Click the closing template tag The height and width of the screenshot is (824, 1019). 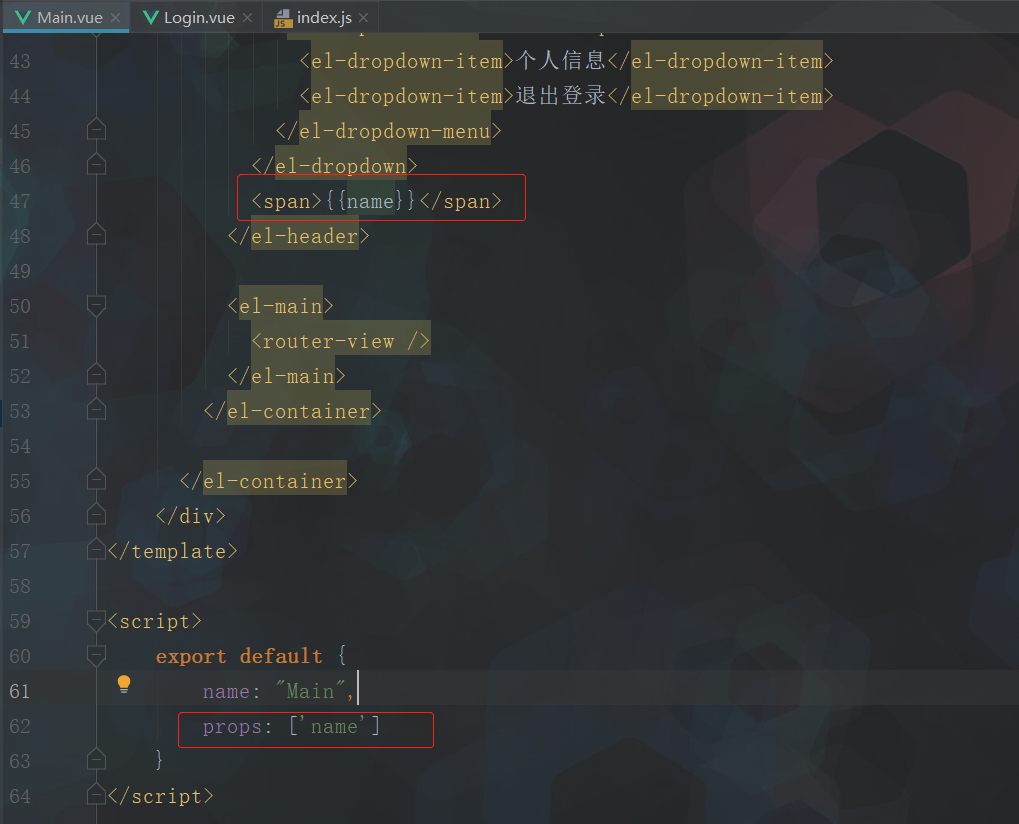(173, 551)
